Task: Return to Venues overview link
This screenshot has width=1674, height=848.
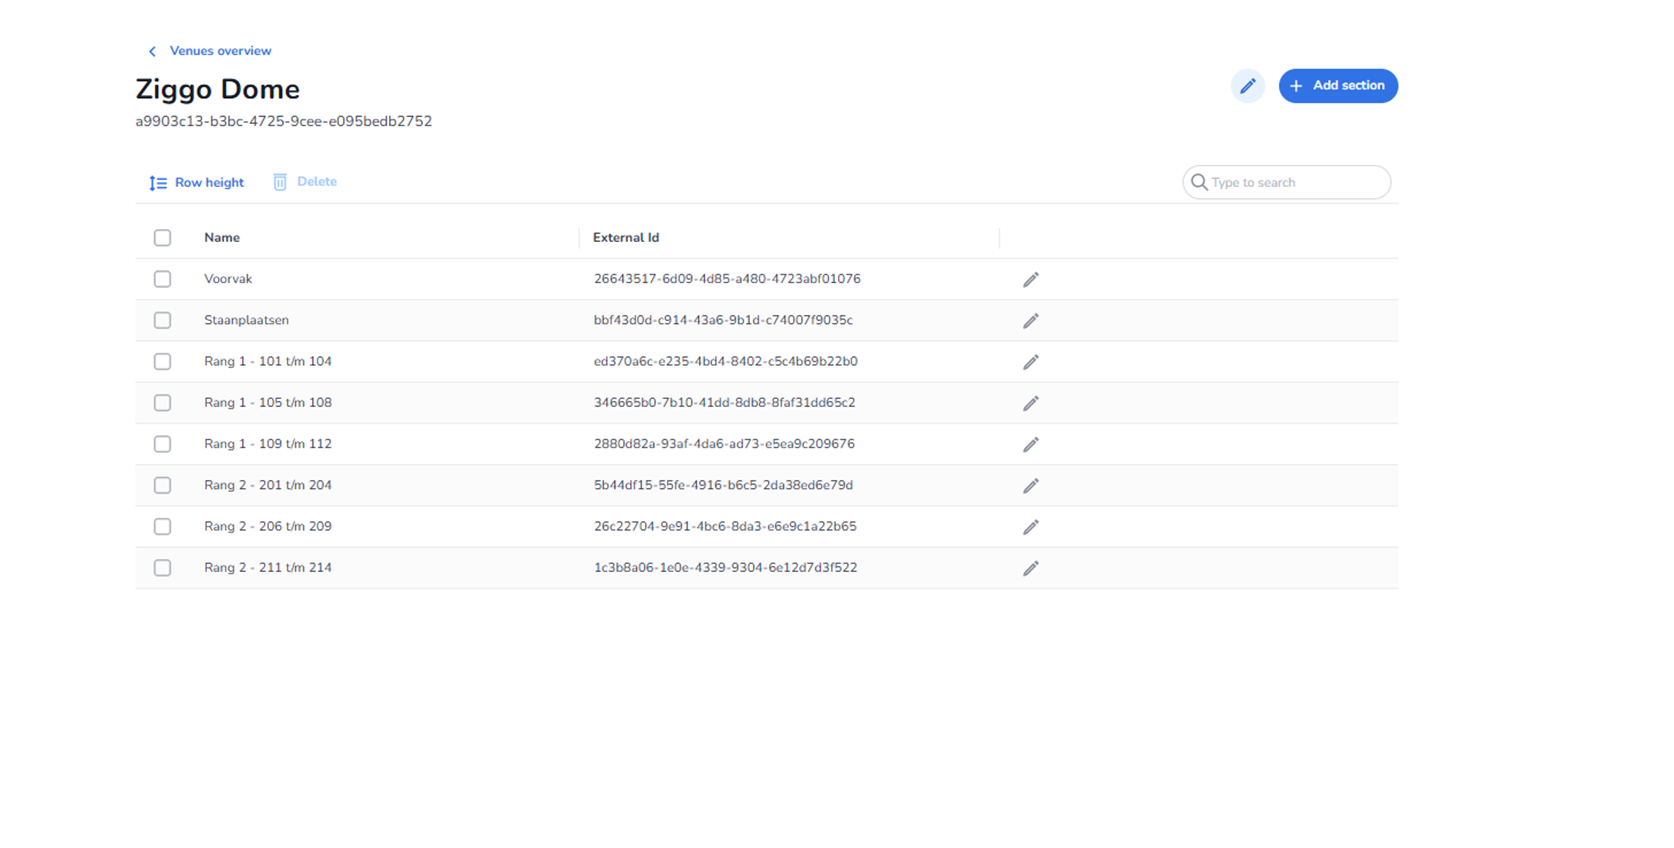Action: [220, 51]
